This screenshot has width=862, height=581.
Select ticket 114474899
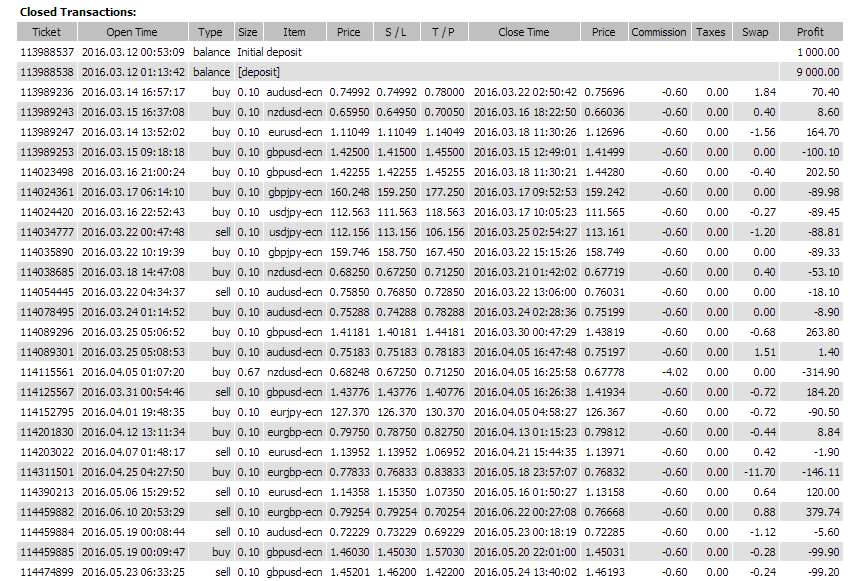pyautogui.click(x=47, y=572)
